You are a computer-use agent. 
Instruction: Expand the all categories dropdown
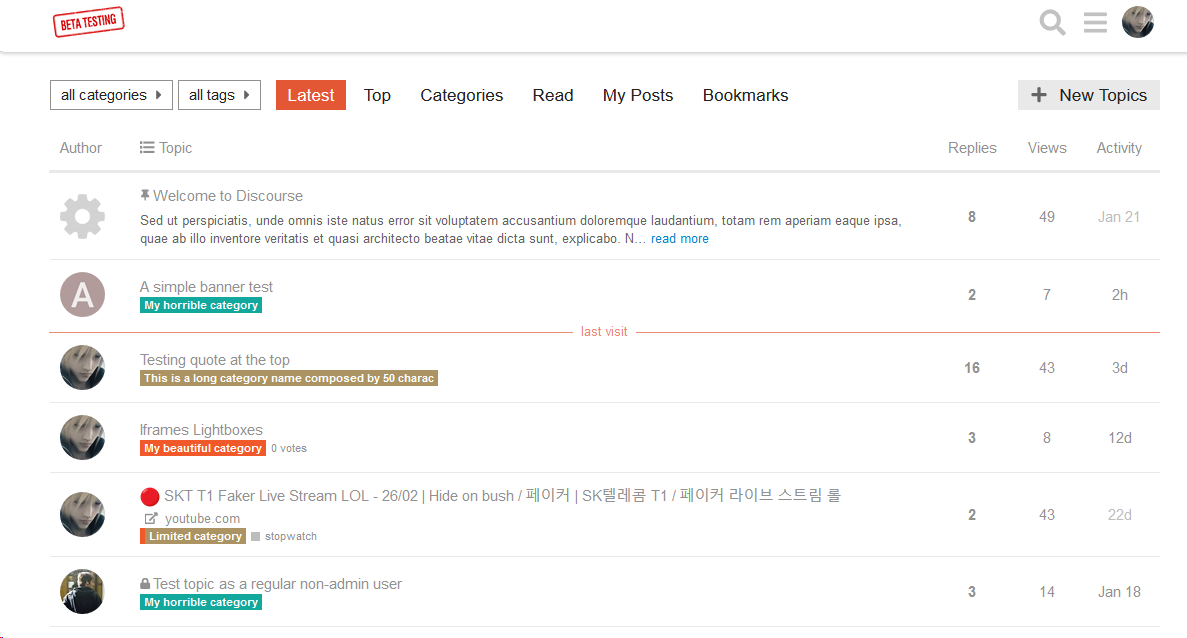111,95
